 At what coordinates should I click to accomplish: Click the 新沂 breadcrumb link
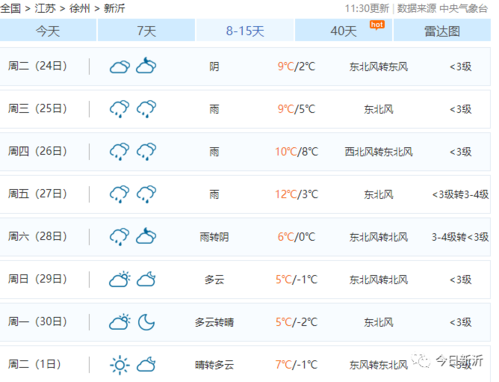114,8
